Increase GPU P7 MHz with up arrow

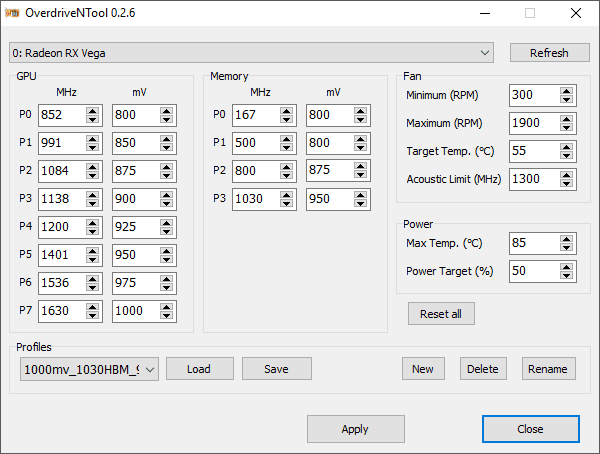pyautogui.click(x=92, y=307)
